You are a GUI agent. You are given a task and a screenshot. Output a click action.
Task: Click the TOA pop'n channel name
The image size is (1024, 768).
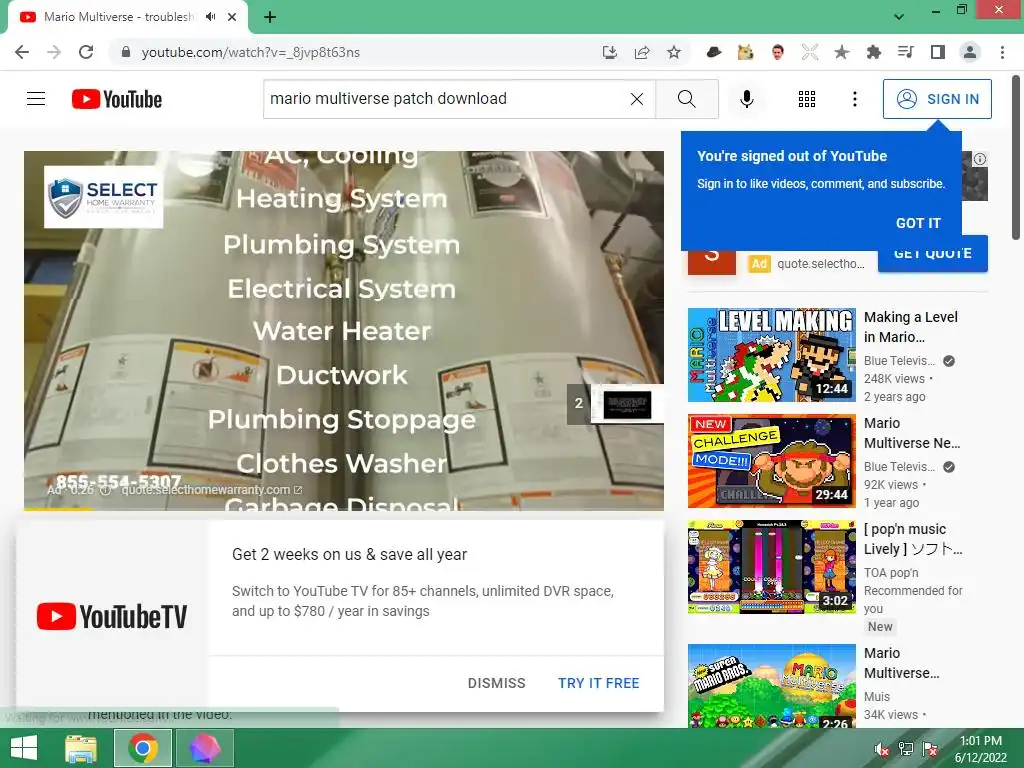(x=891, y=573)
